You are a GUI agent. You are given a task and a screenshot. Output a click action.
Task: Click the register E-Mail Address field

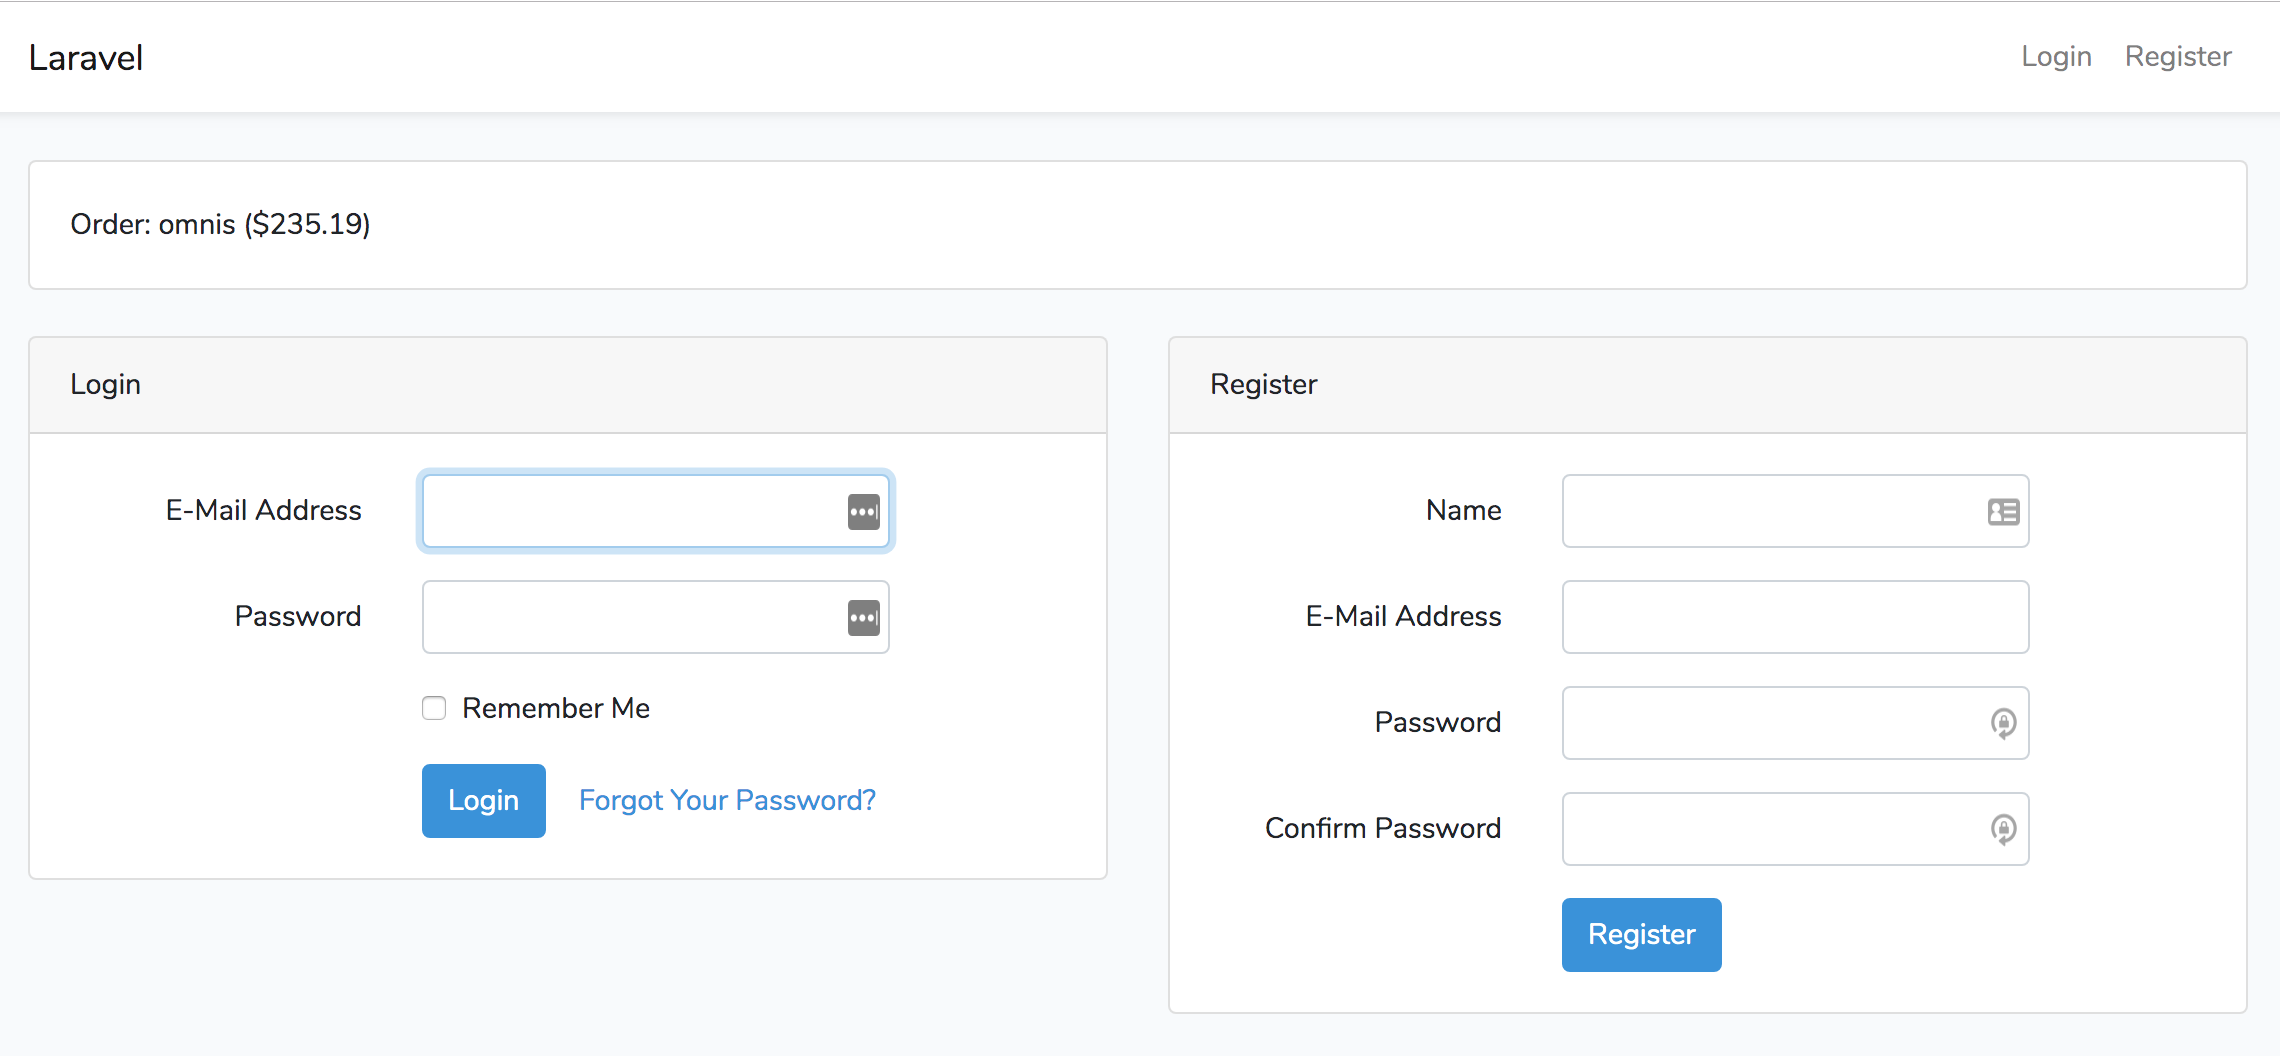click(x=1794, y=617)
